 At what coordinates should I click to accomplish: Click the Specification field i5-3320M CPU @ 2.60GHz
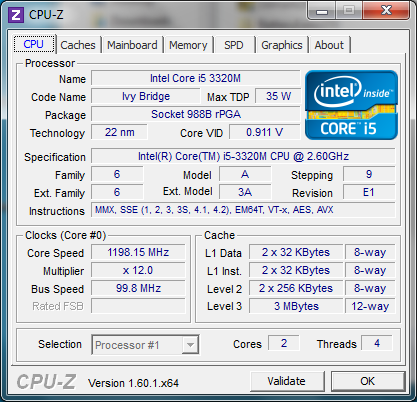click(x=243, y=156)
